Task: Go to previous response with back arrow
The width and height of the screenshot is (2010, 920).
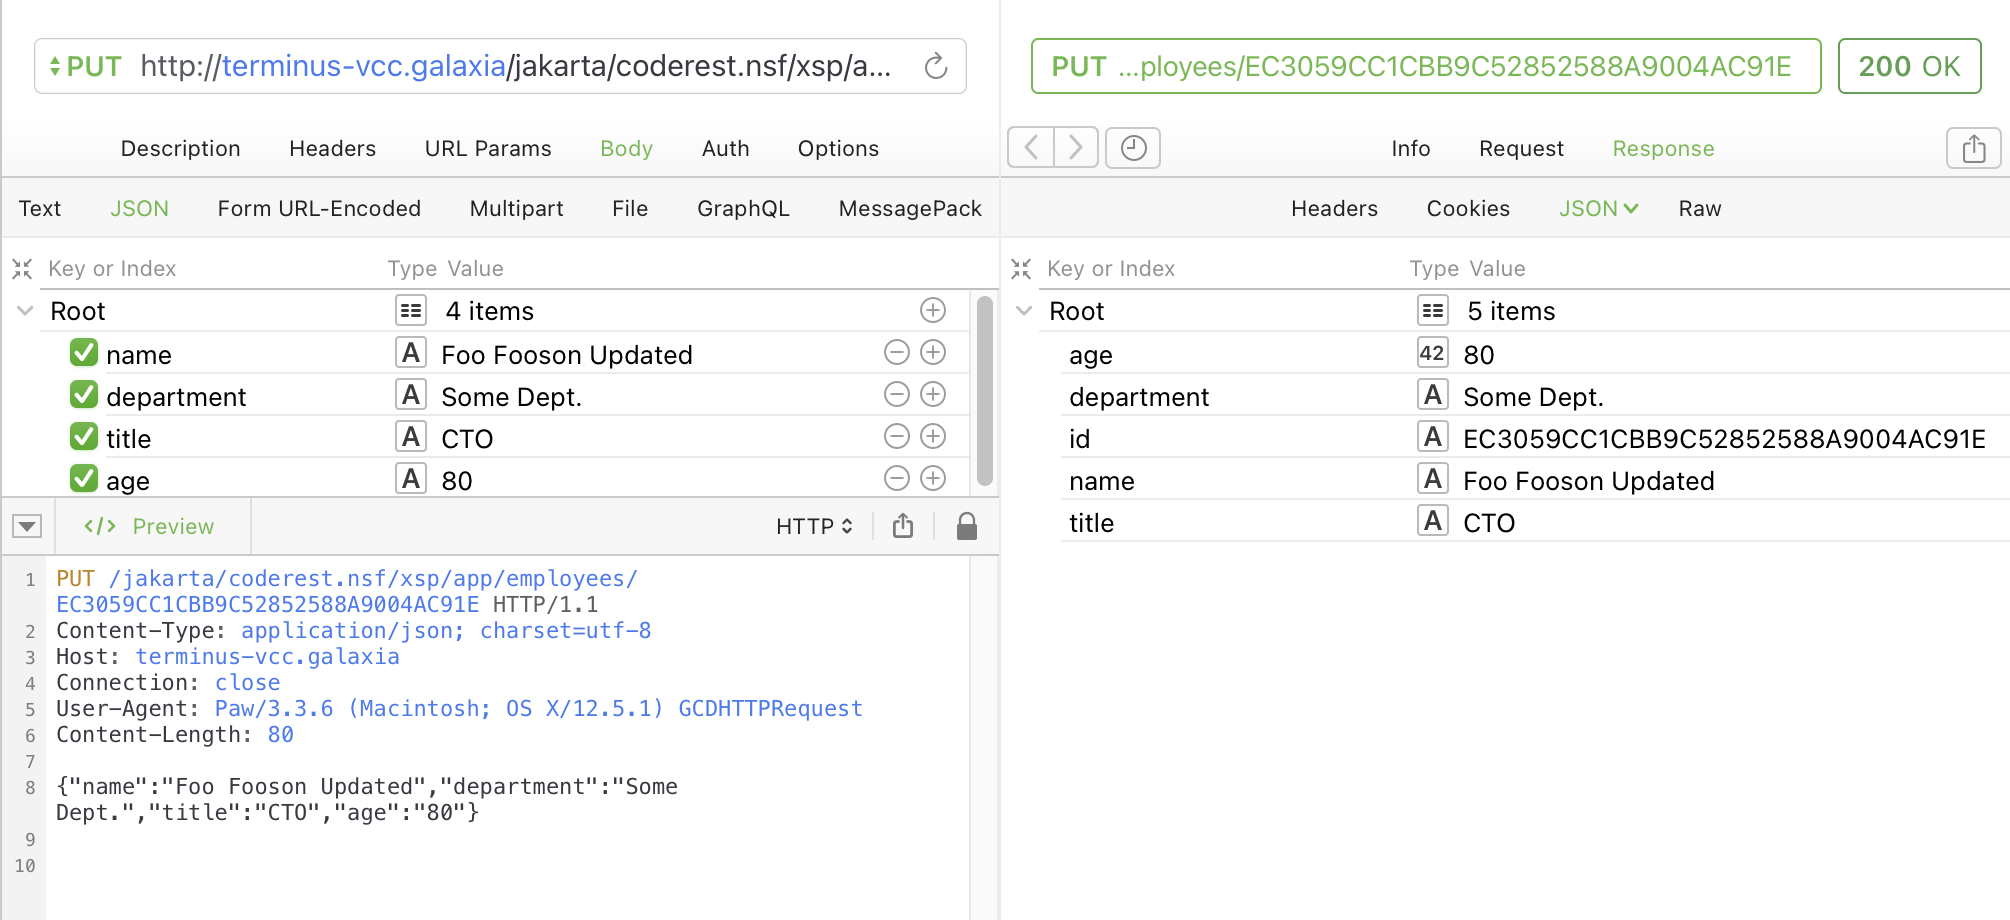Action: [1031, 148]
